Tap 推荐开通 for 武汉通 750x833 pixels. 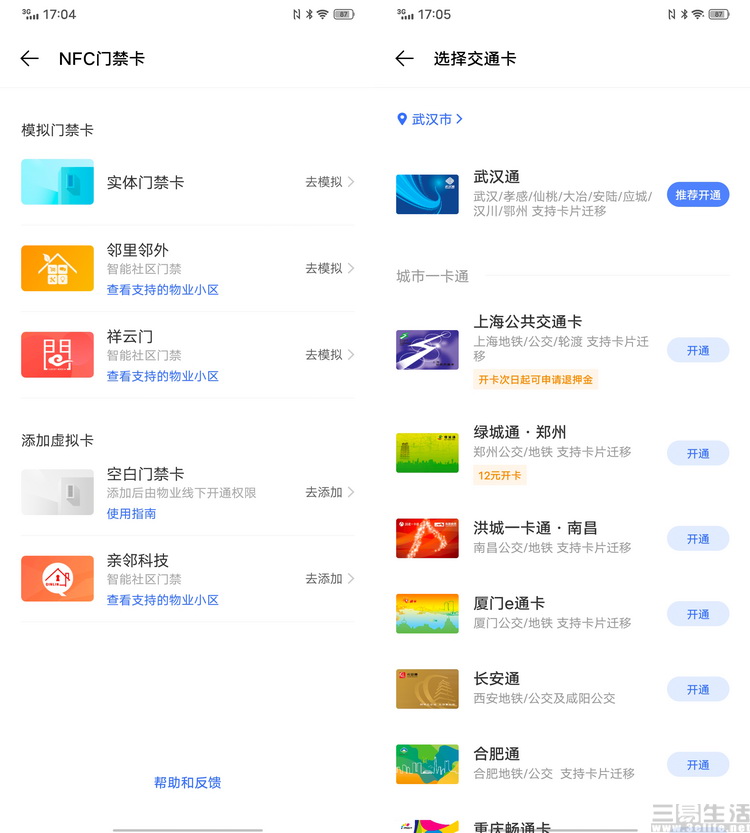pos(698,195)
